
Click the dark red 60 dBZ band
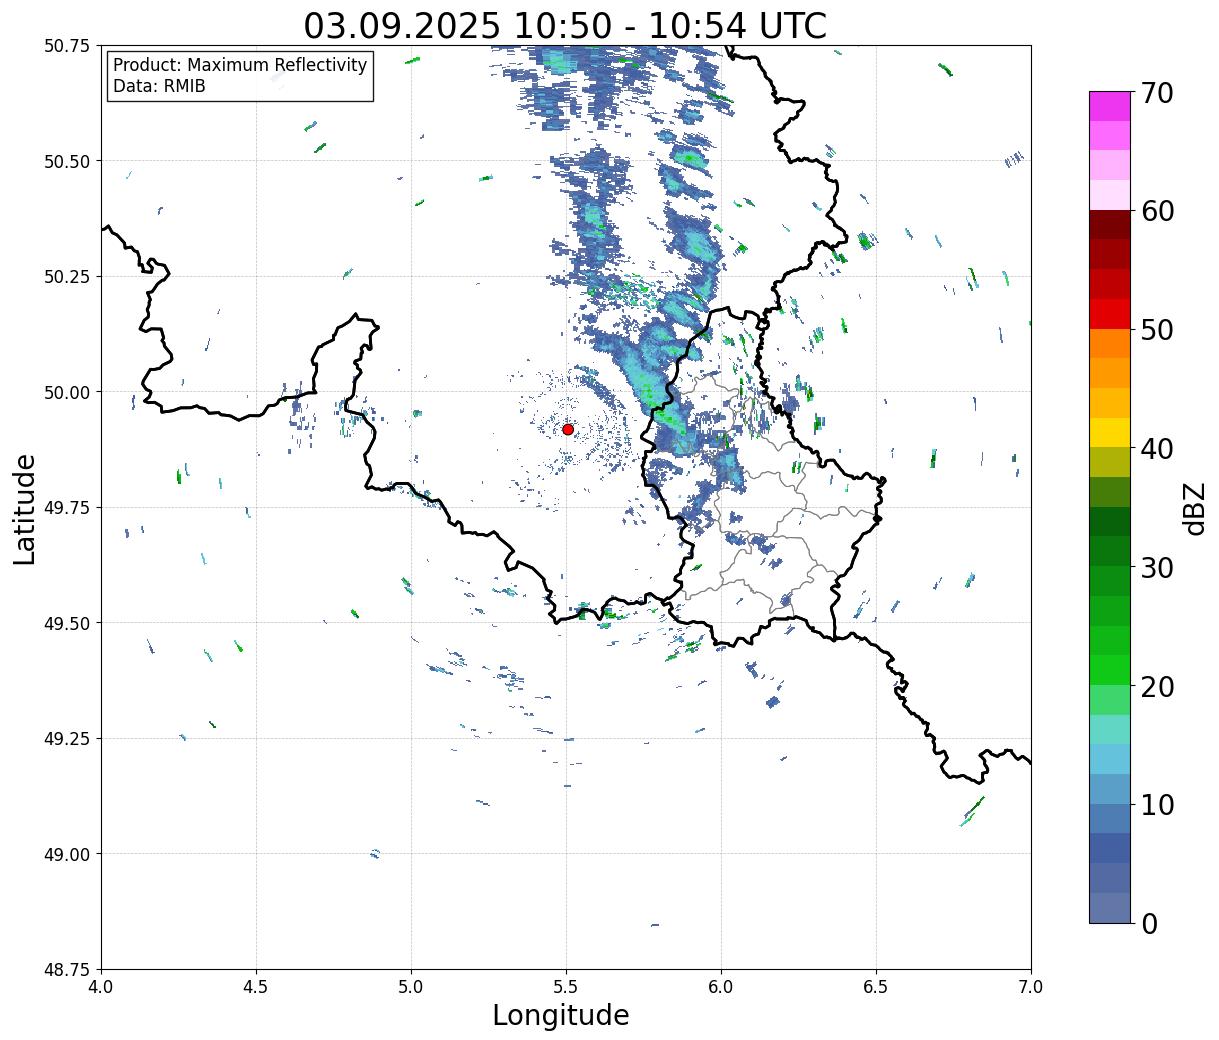(x=1109, y=224)
